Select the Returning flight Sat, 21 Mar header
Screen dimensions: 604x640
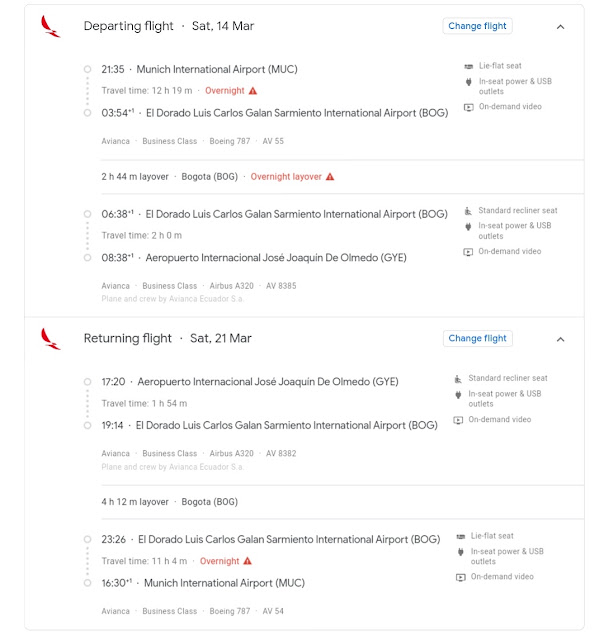(167, 338)
